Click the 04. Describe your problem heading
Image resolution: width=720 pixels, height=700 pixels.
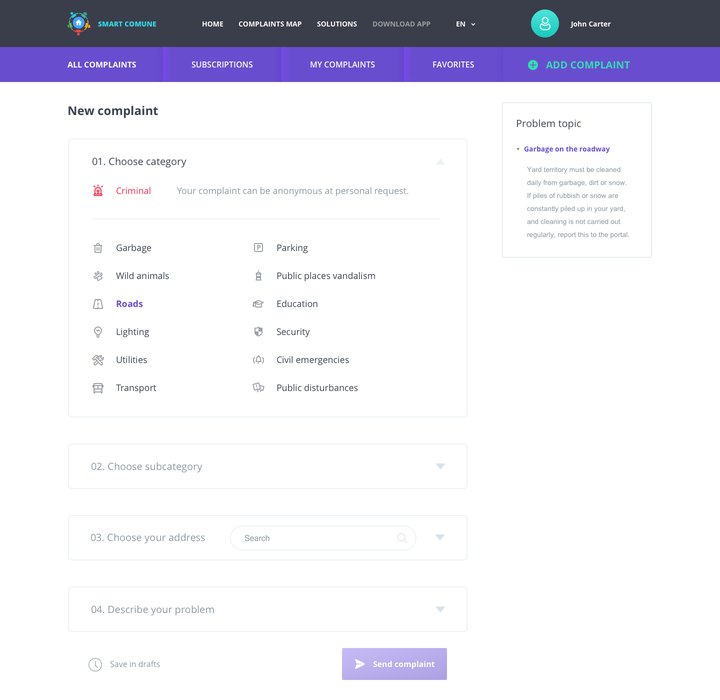click(x=152, y=610)
